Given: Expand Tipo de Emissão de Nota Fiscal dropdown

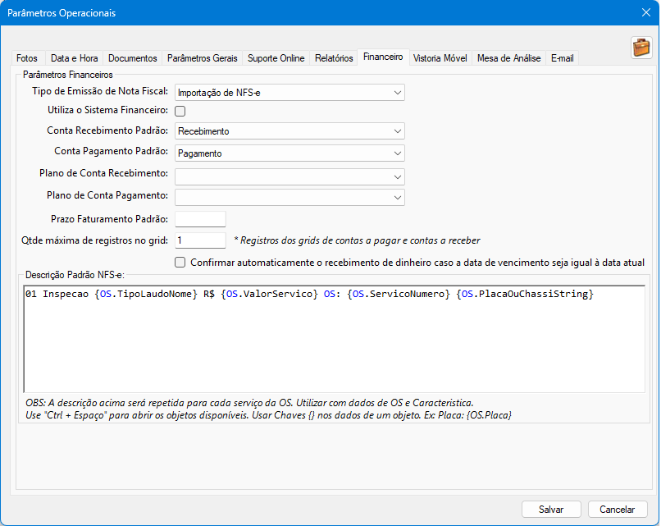Looking at the screenshot, I should click(290, 93).
